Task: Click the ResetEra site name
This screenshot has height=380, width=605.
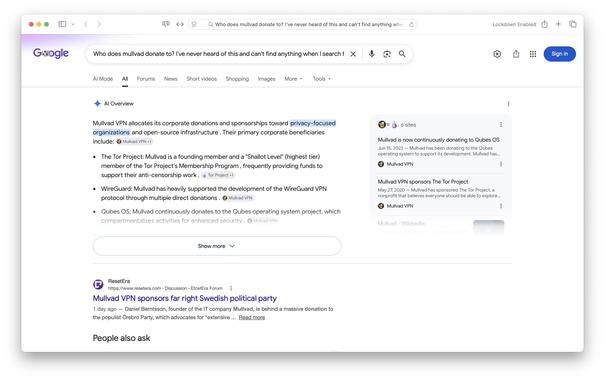Action: coord(119,281)
